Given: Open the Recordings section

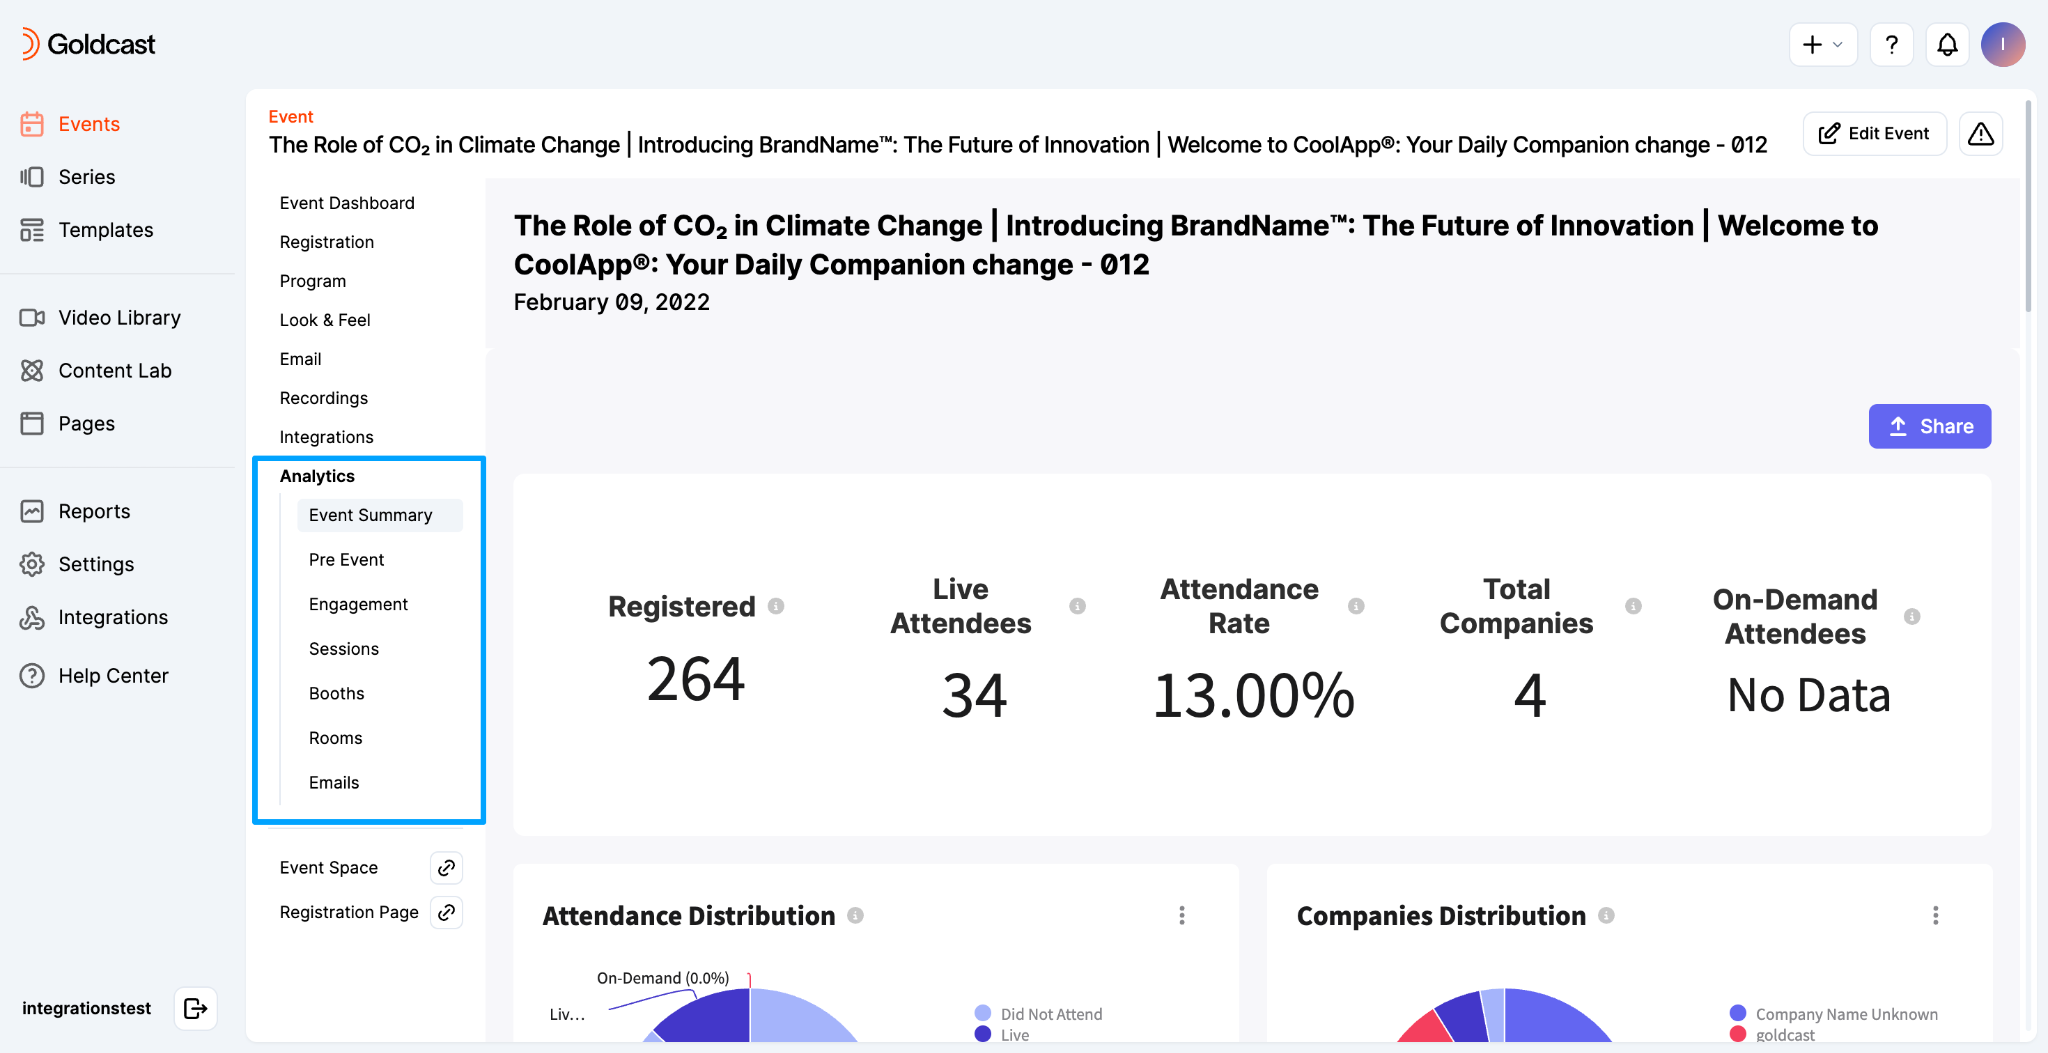Looking at the screenshot, I should 324,398.
